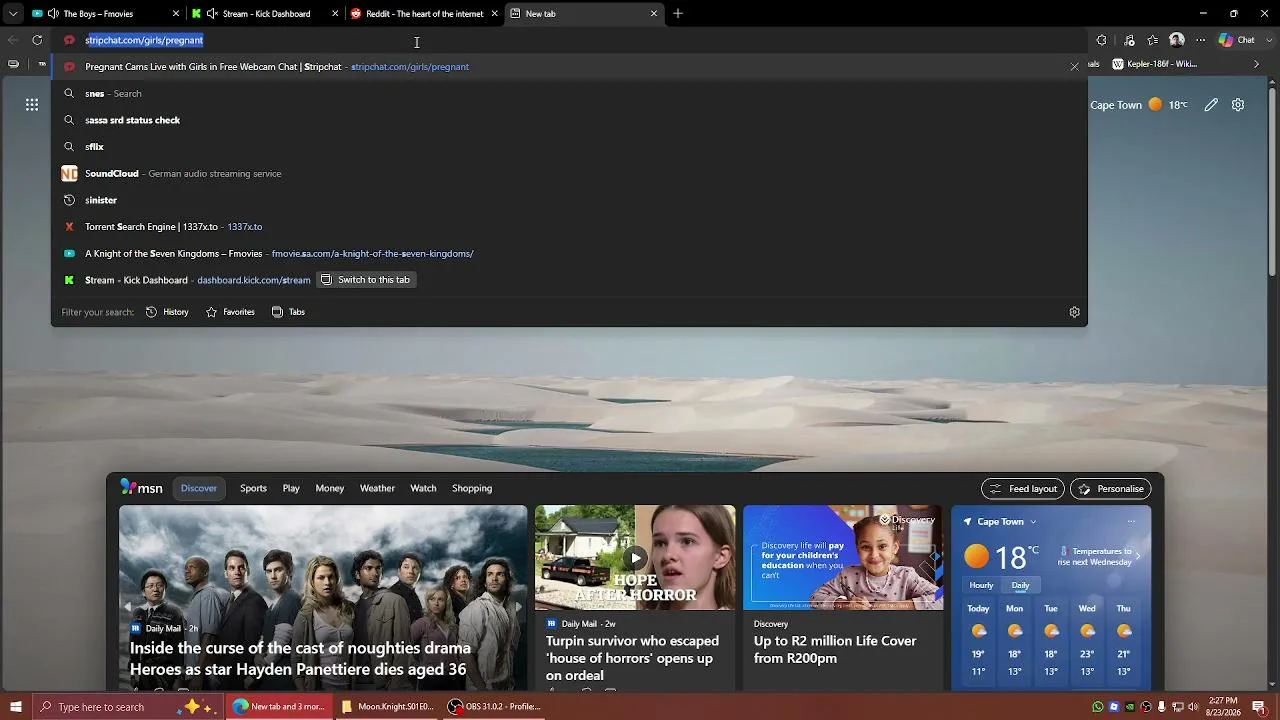This screenshot has width=1280, height=720.
Task: Open the Weather feed tab
Action: point(377,488)
